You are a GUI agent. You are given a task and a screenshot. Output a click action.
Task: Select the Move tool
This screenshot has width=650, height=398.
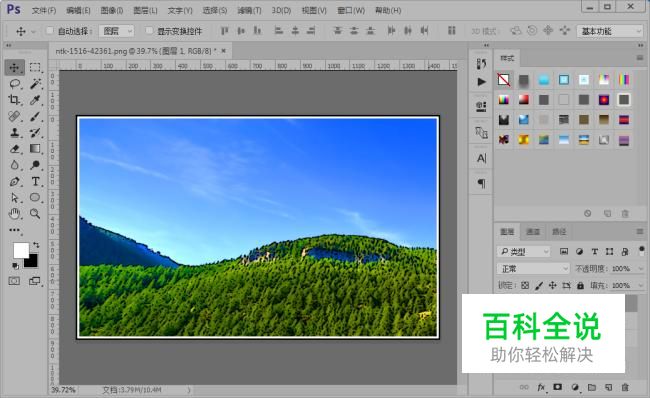(14, 68)
